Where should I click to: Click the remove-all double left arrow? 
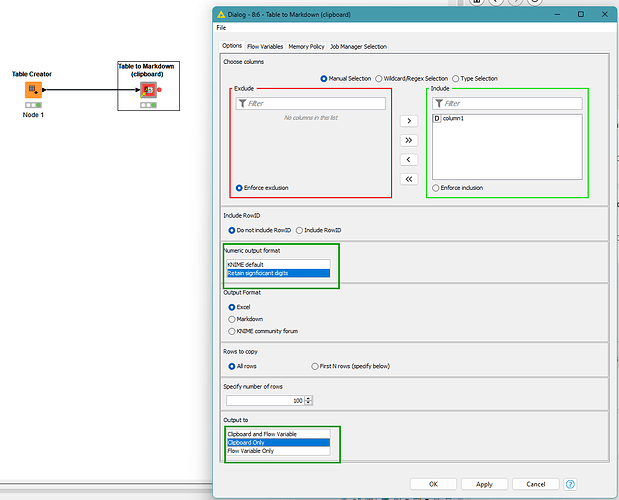click(408, 179)
